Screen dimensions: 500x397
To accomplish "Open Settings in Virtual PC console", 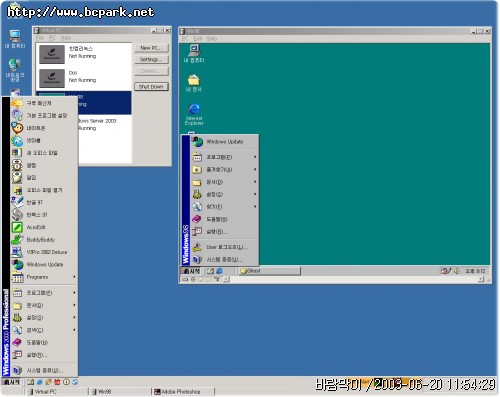I will (151, 60).
